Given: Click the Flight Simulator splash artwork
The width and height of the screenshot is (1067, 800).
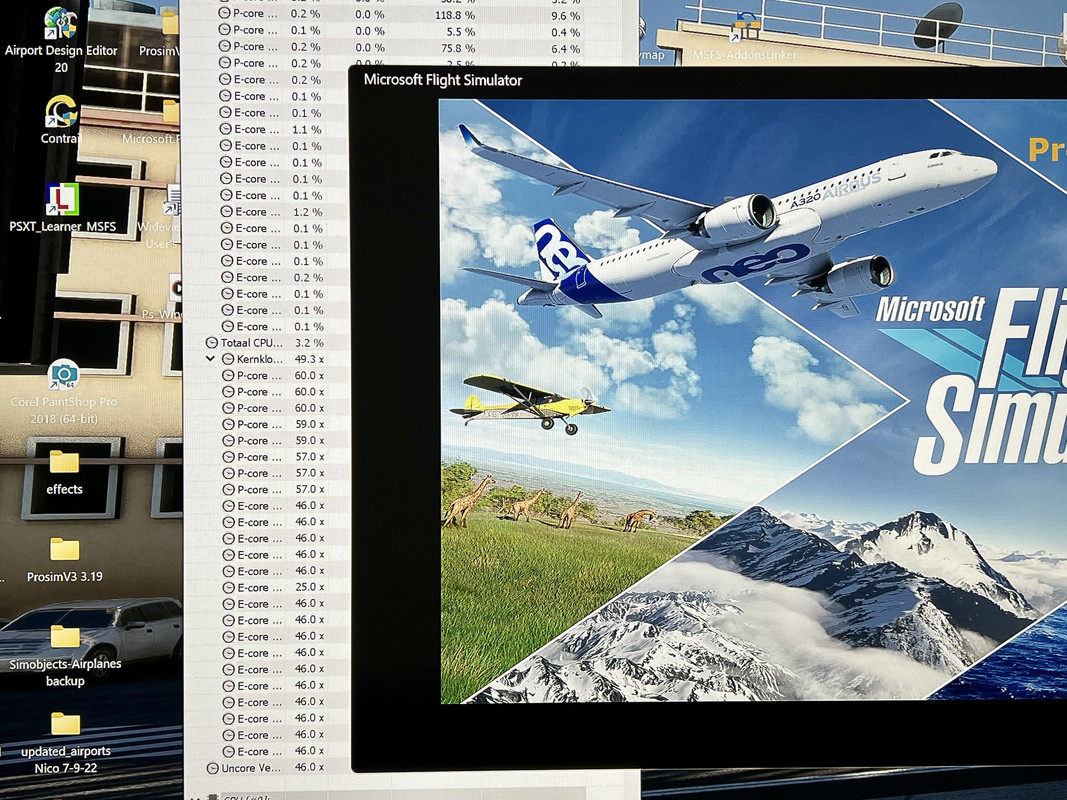Looking at the screenshot, I should 753,401.
